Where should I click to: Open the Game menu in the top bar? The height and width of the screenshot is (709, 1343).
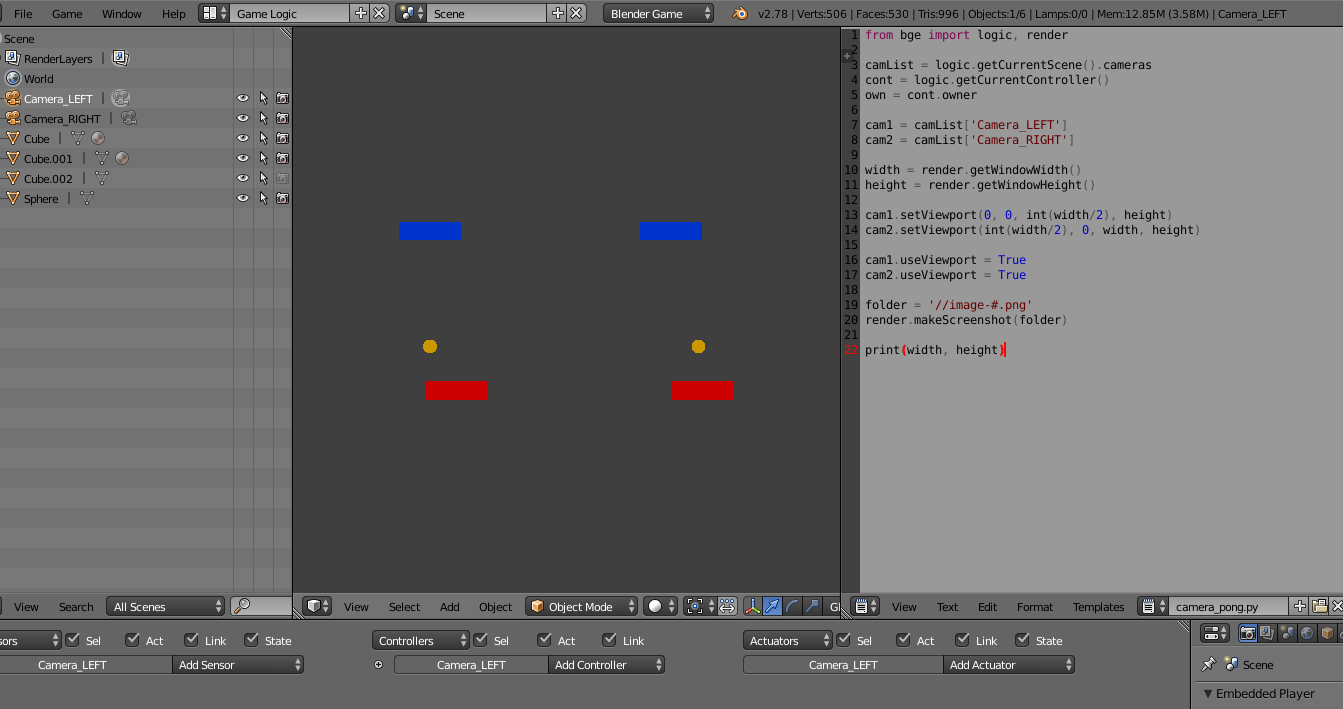[66, 14]
